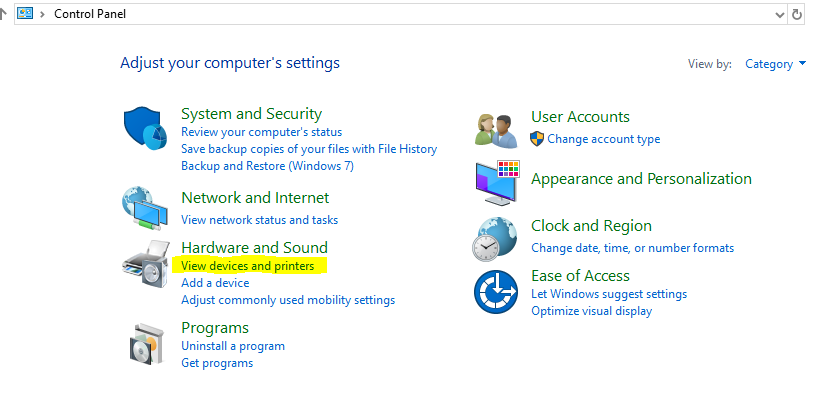
Task: Open Uninstall a program link
Action: coord(233,346)
